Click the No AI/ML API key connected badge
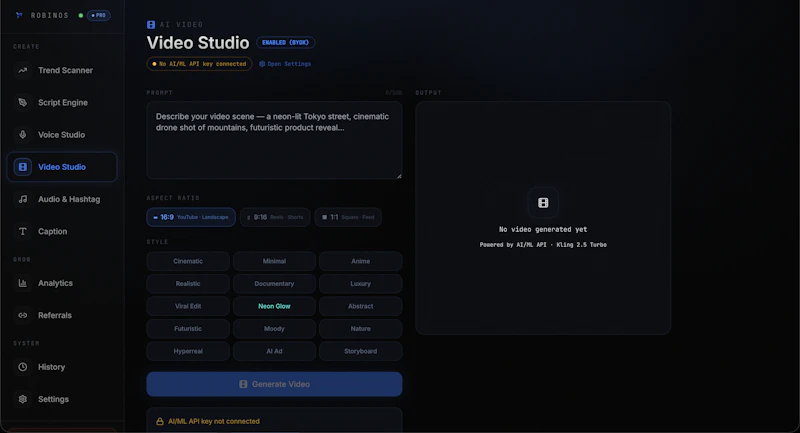 (199, 64)
